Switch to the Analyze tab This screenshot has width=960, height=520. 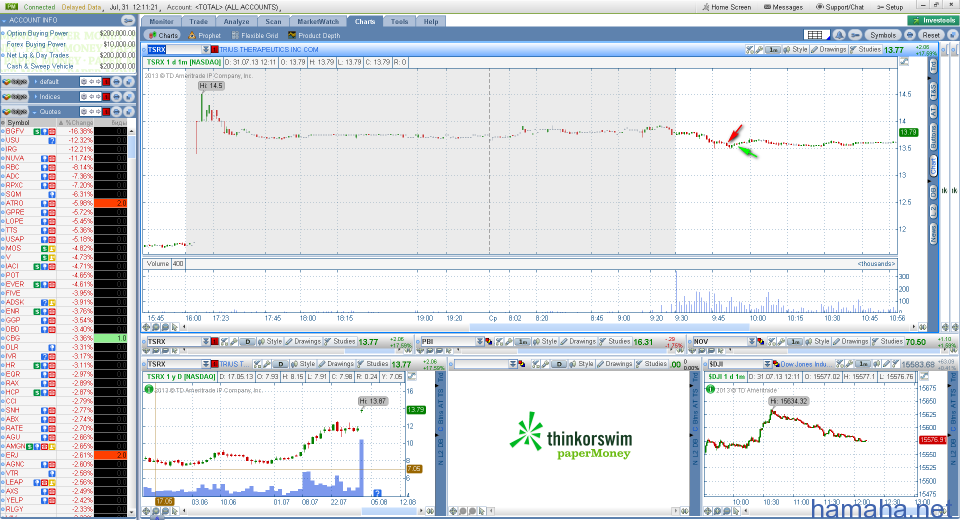tap(236, 21)
